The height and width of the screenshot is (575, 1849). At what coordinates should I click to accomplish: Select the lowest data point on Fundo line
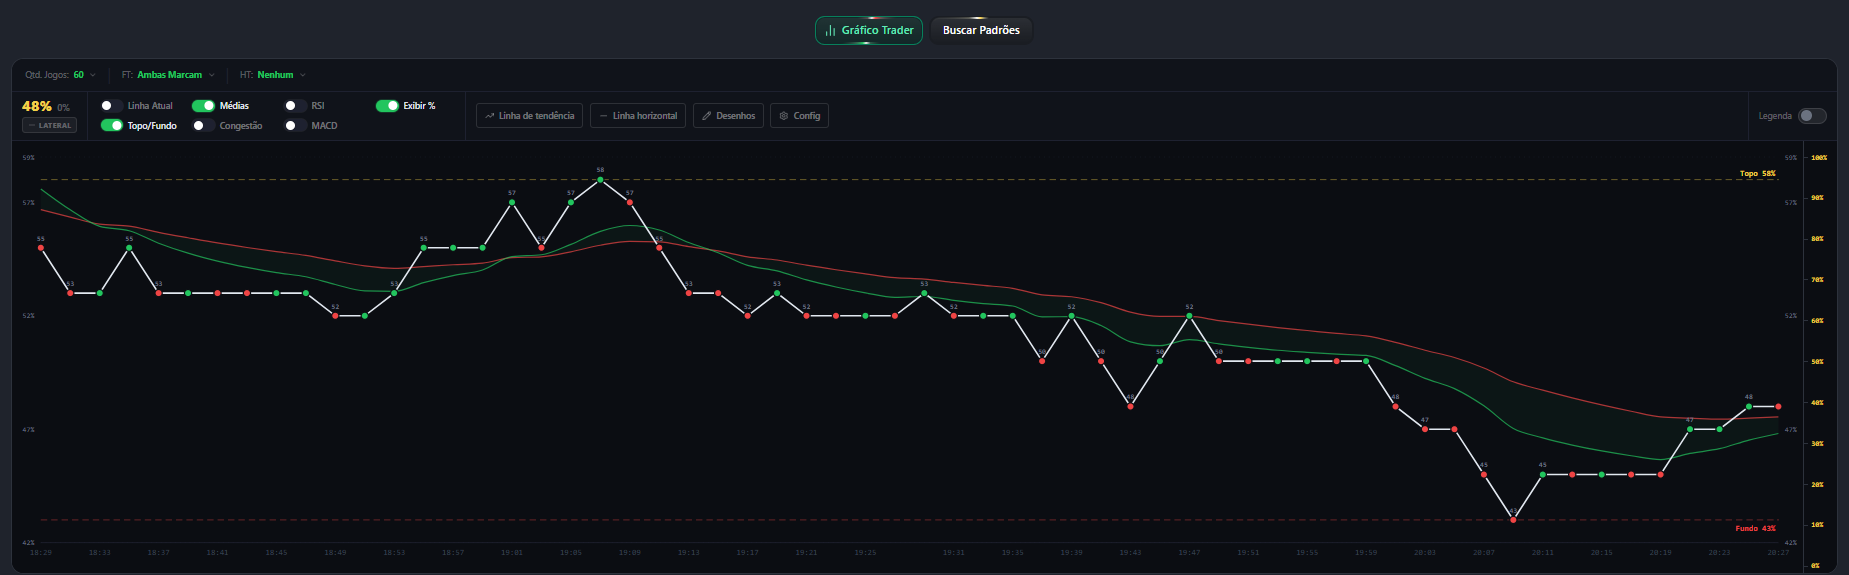point(1513,520)
